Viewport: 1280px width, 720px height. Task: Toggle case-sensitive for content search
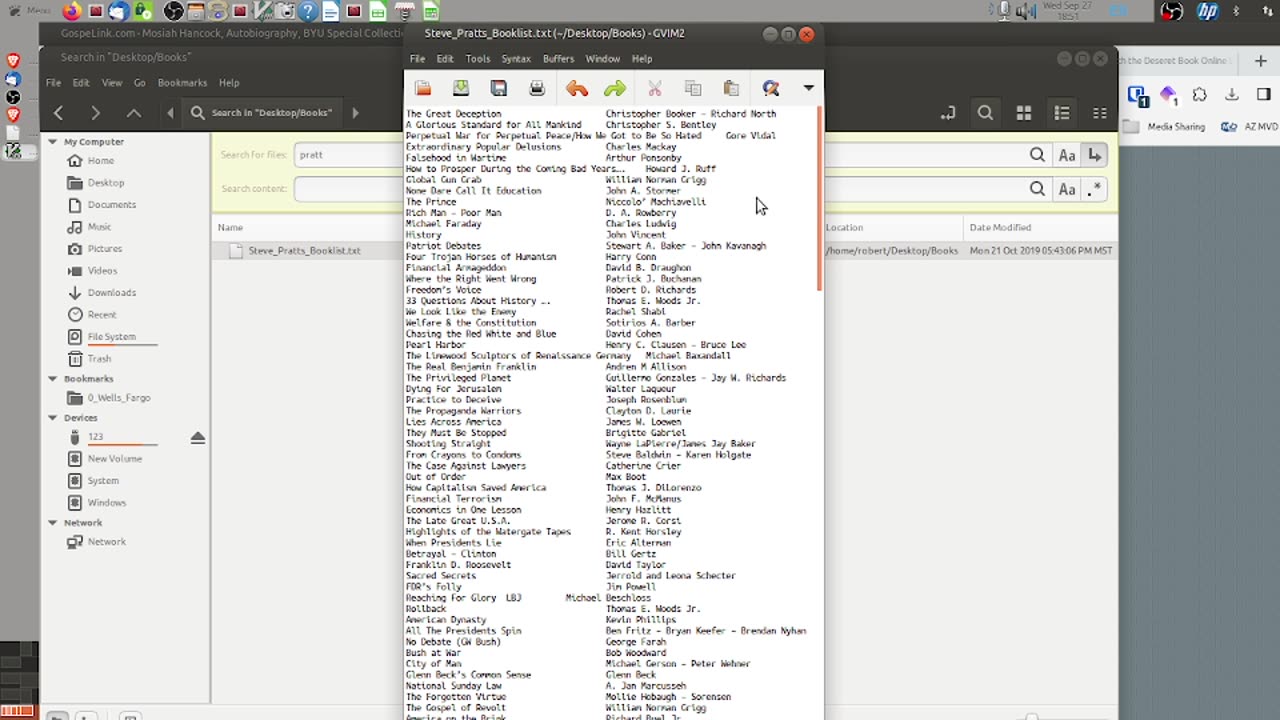pos(1067,189)
